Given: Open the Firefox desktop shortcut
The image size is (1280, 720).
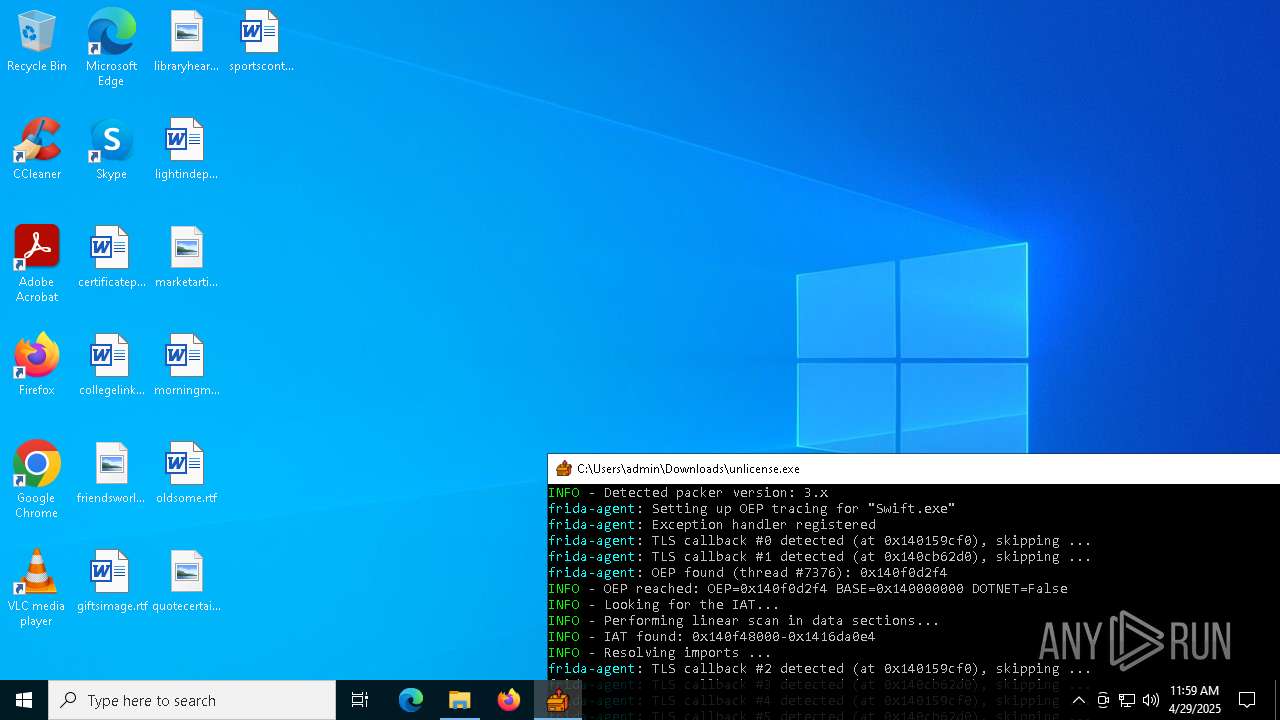Looking at the screenshot, I should click(x=37, y=366).
